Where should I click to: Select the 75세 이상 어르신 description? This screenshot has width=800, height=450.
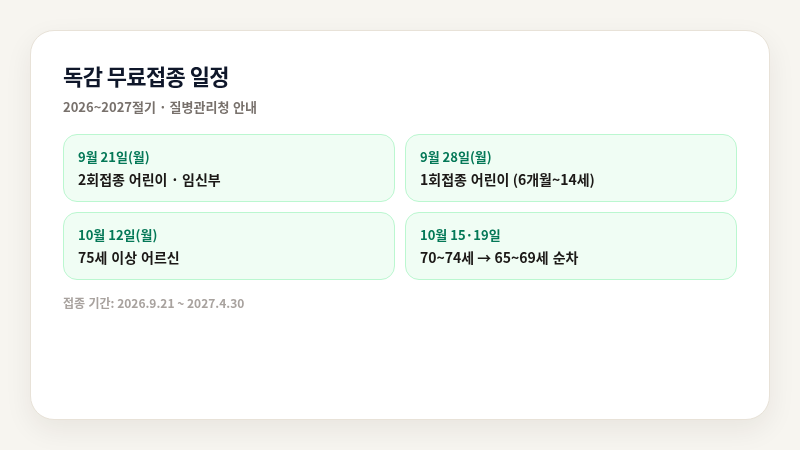coord(129,258)
